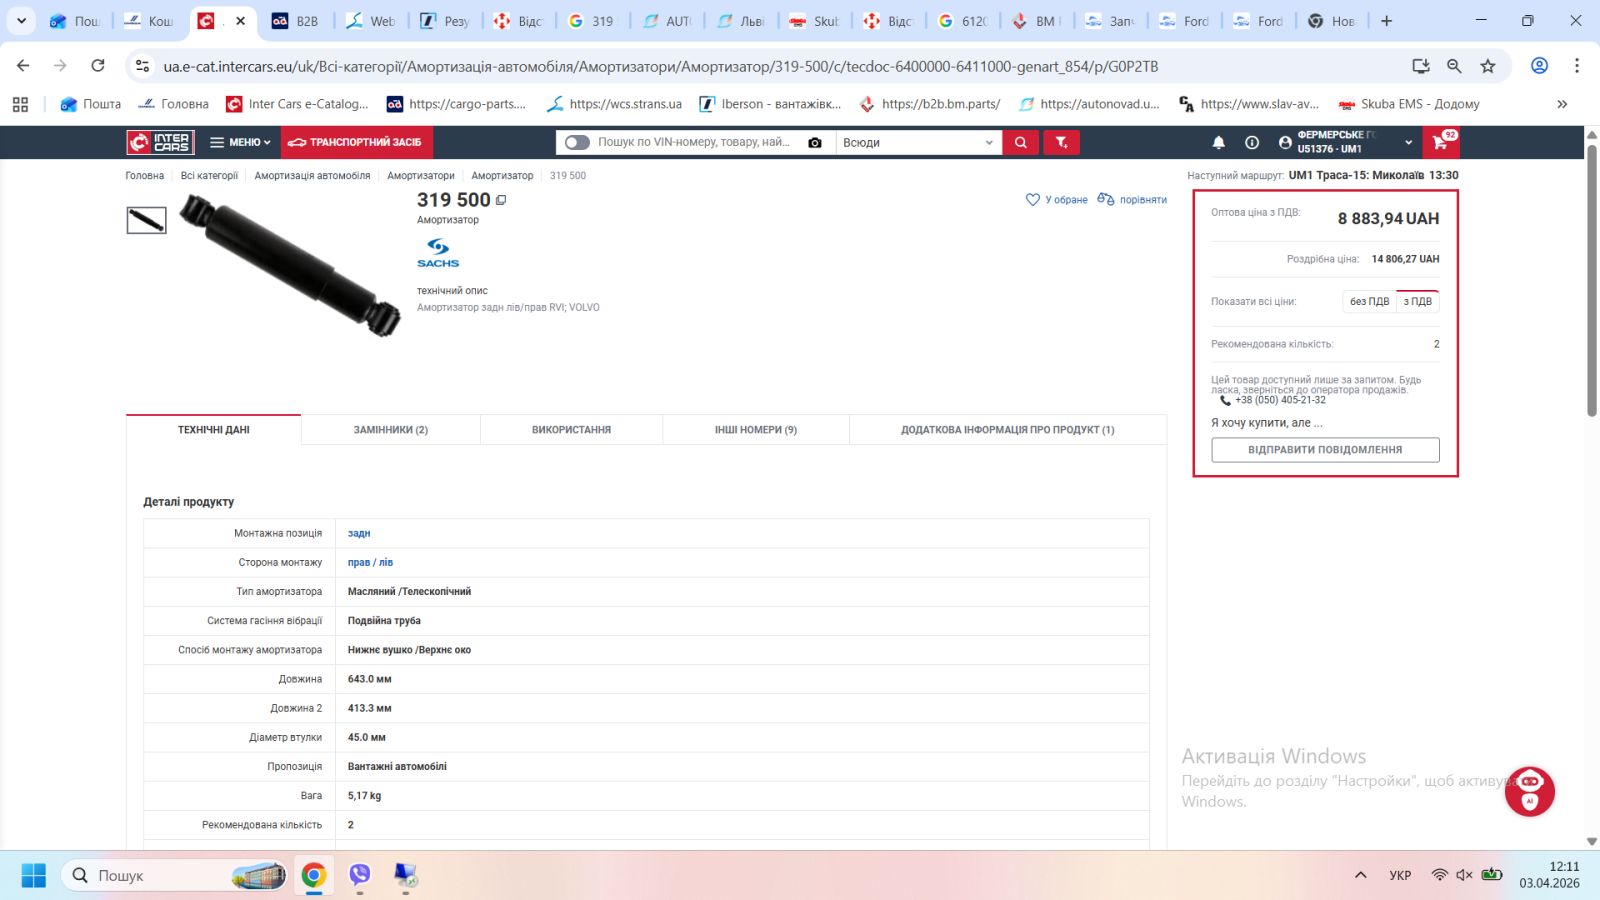1600x900 pixels.
Task: Click ВІДПРАВИТИ ПОВІДОМЛЕННЯ button
Action: click(x=1325, y=450)
